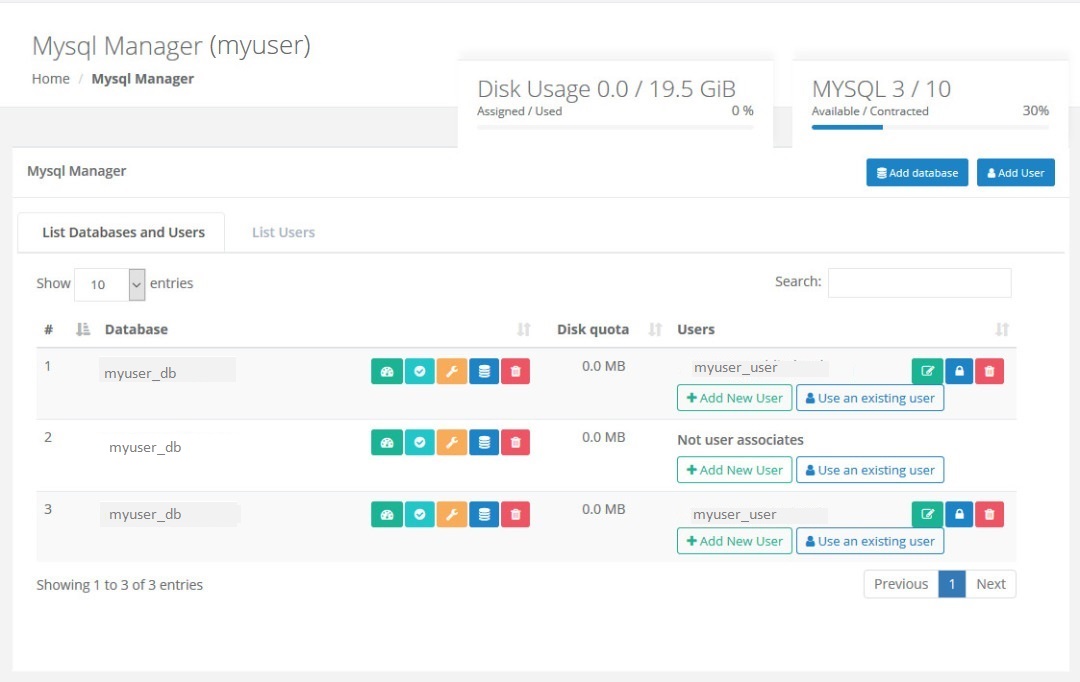Click the blue database icon in row 3
1080x682 pixels.
click(484, 515)
